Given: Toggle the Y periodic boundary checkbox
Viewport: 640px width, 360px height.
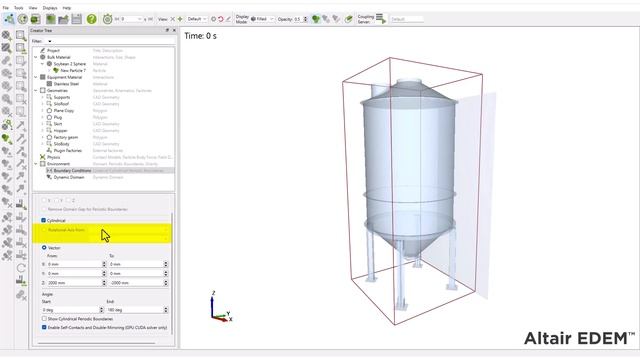Looking at the screenshot, I should 57,200.
